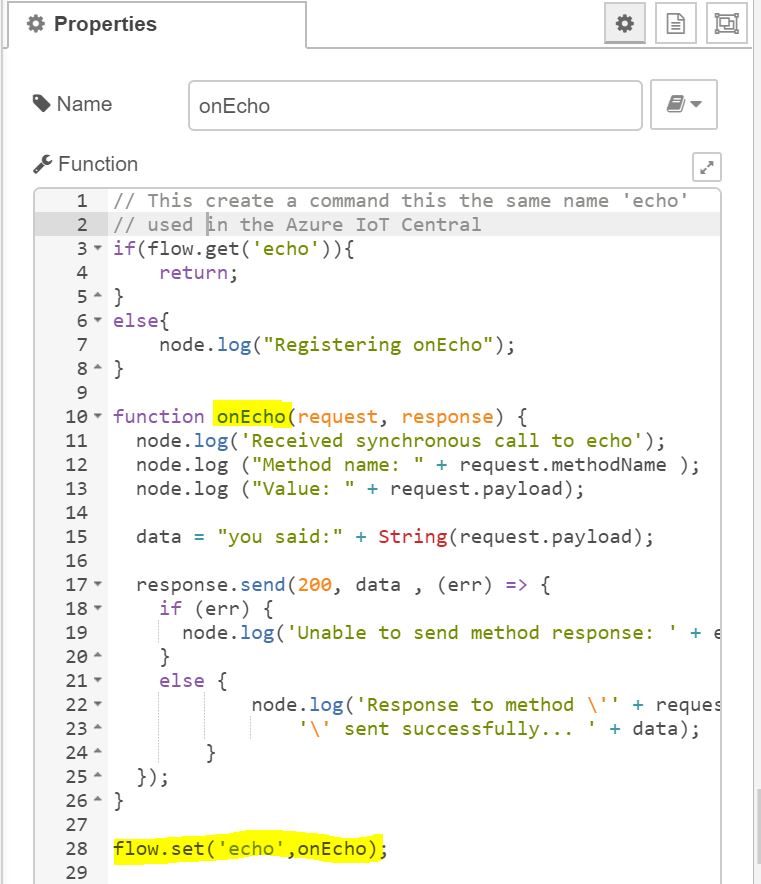Expand the function editor to full size

point(706,167)
